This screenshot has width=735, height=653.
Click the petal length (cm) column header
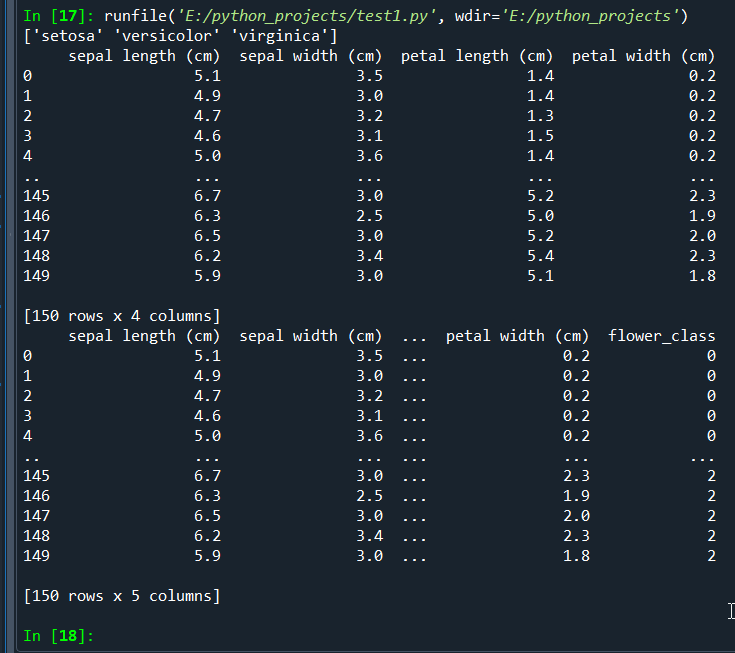pos(477,56)
